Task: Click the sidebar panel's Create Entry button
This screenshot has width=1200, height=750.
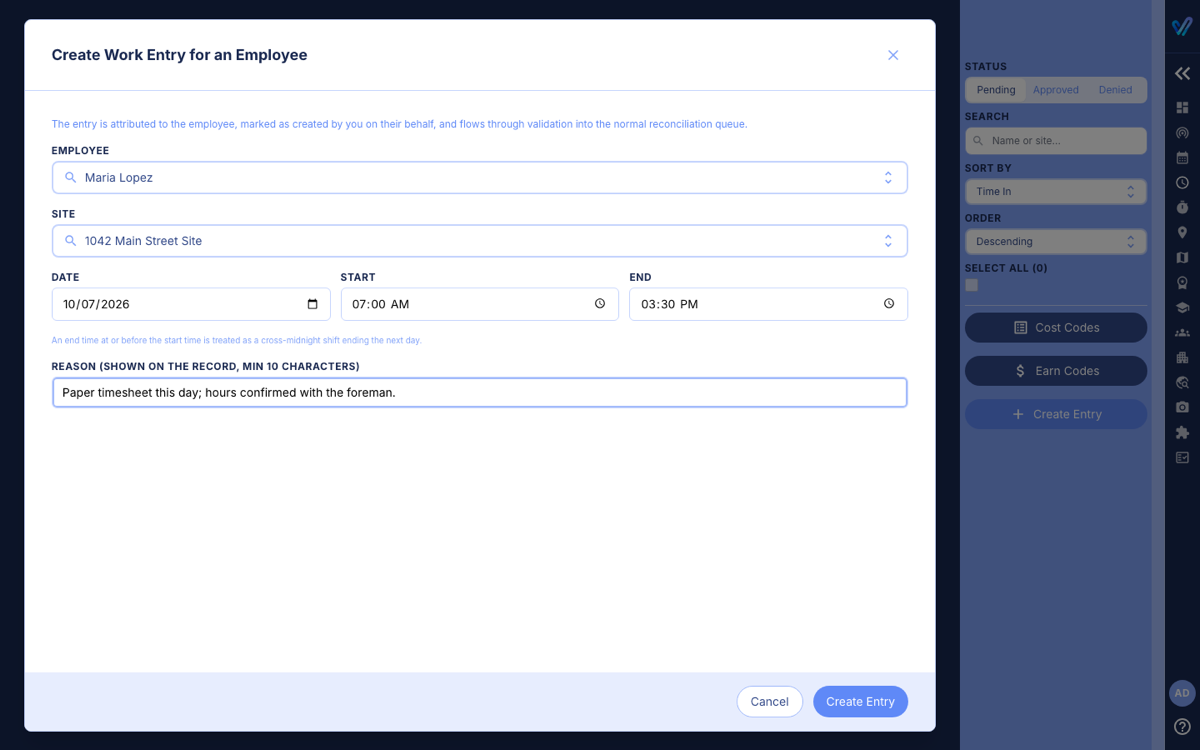Action: [1056, 414]
